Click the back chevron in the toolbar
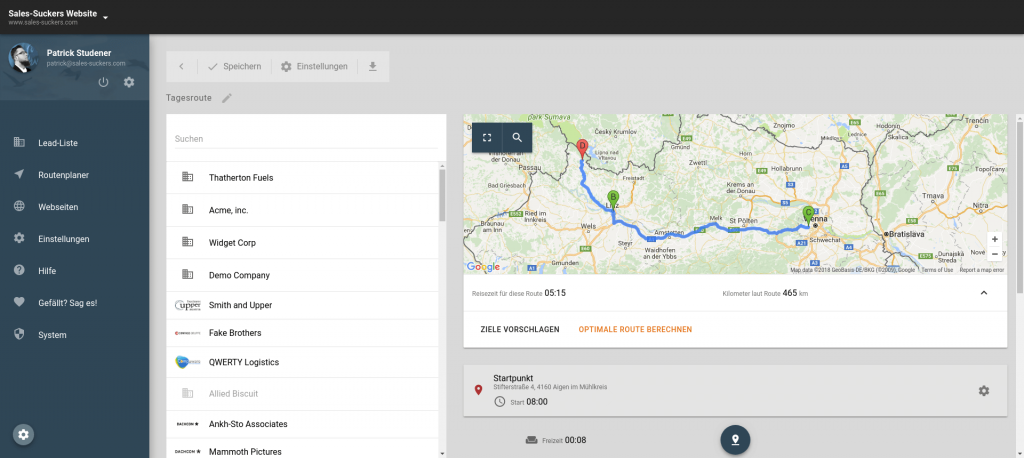Image resolution: width=1024 pixels, height=458 pixels. [x=182, y=67]
